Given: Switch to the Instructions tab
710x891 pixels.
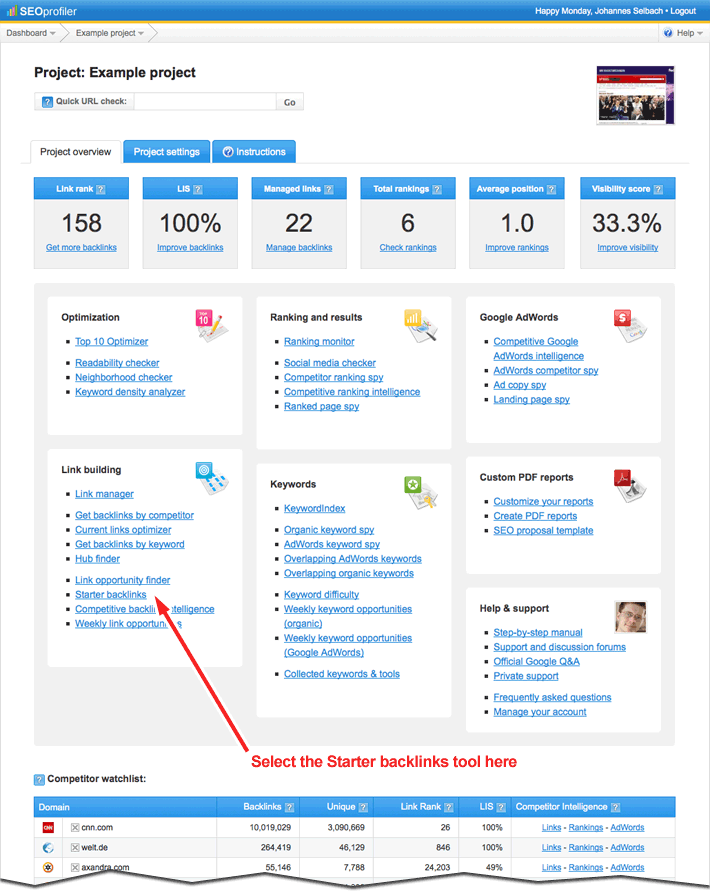Looking at the screenshot, I should pos(254,152).
